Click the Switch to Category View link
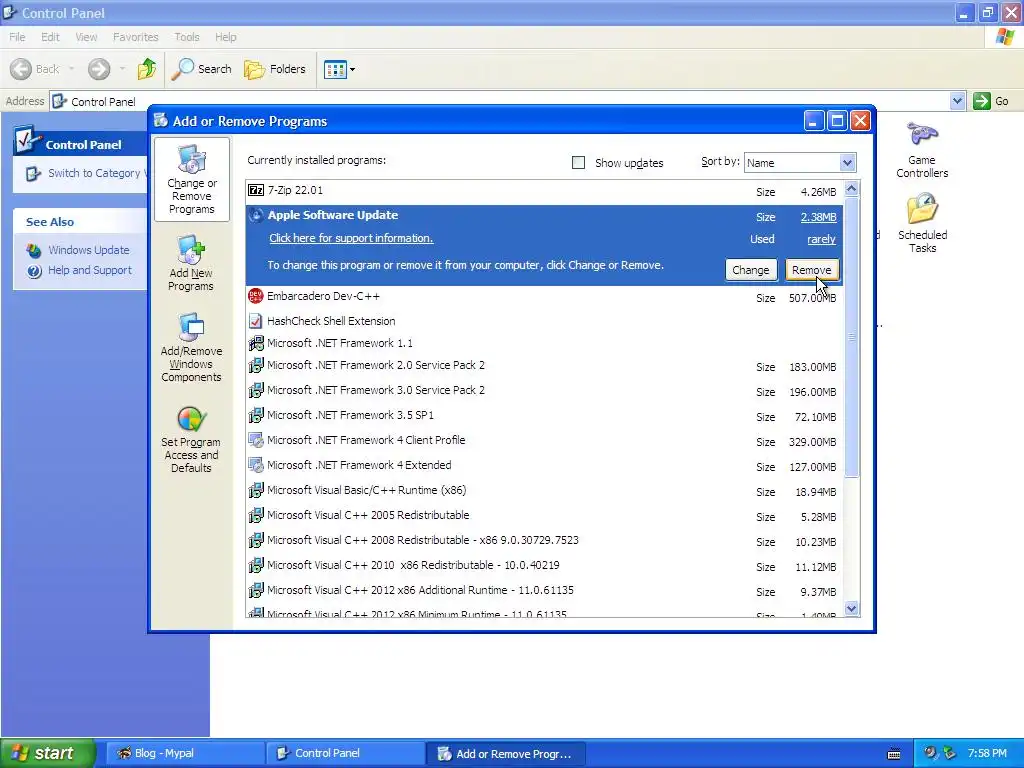This screenshot has height=768, width=1024. 97,173
